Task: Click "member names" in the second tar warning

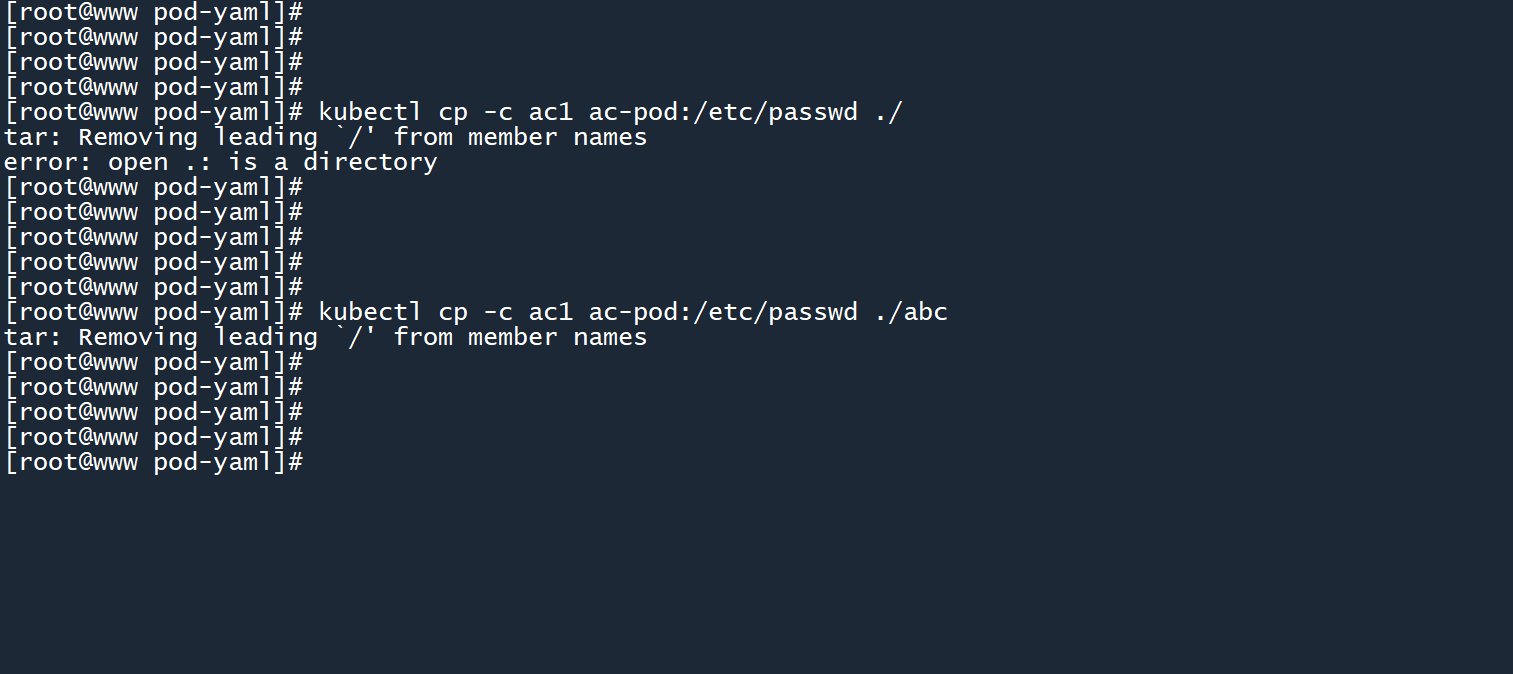Action: pyautogui.click(x=557, y=337)
